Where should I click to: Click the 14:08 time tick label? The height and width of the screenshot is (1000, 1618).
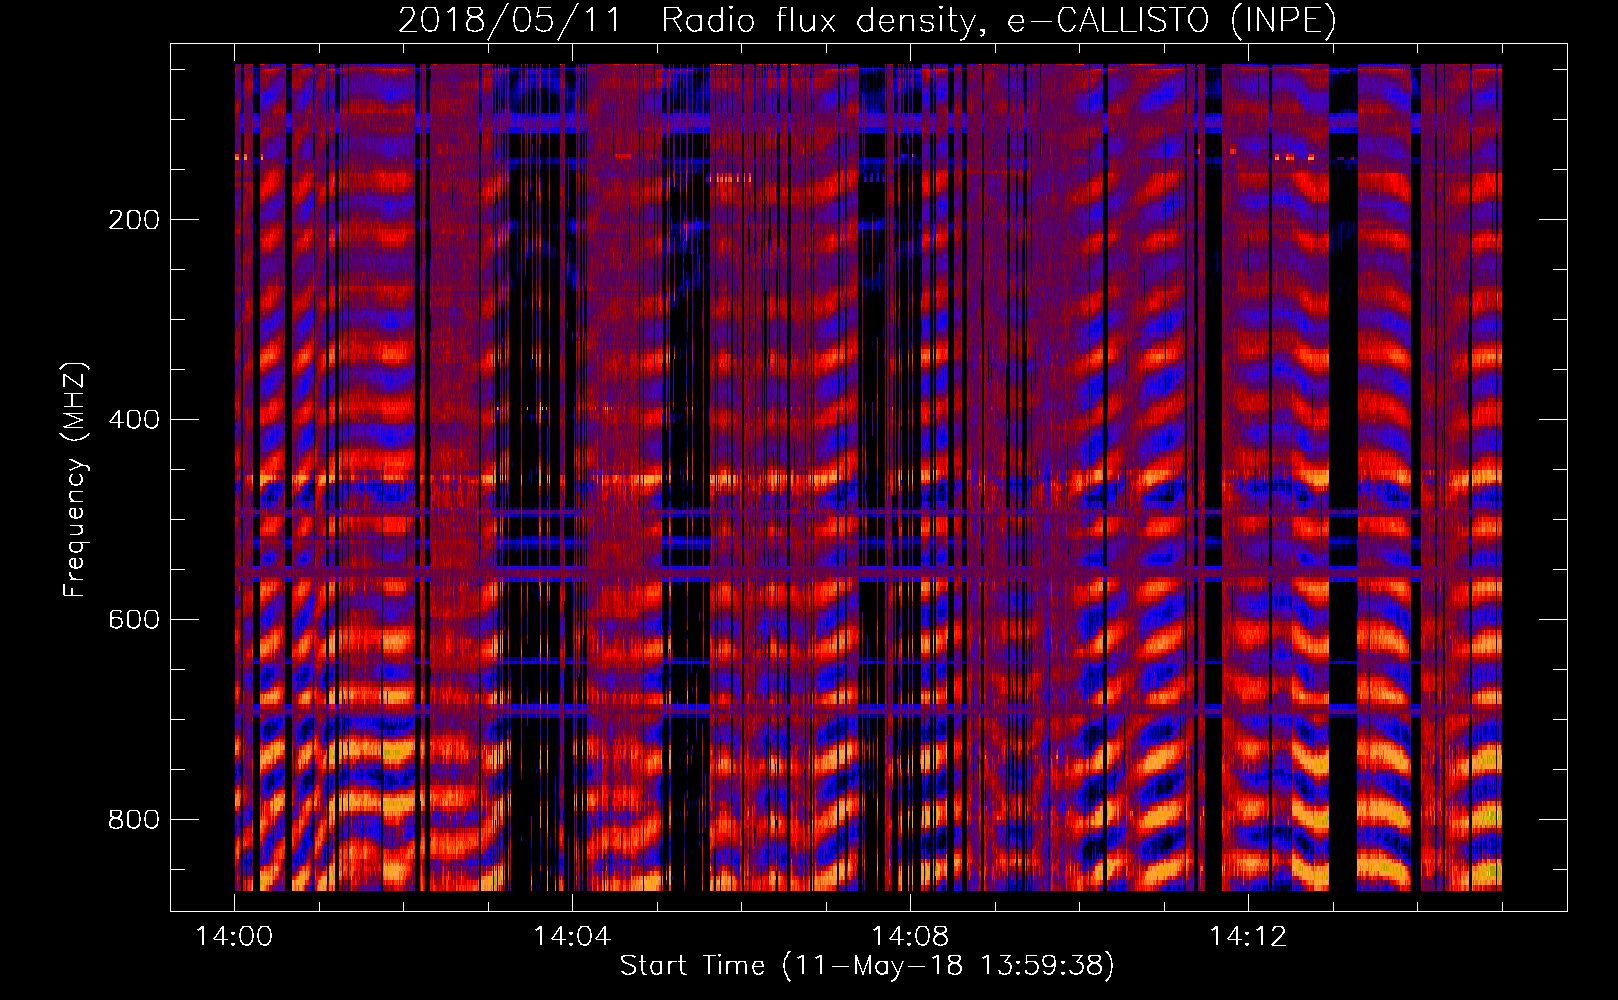(x=910, y=937)
